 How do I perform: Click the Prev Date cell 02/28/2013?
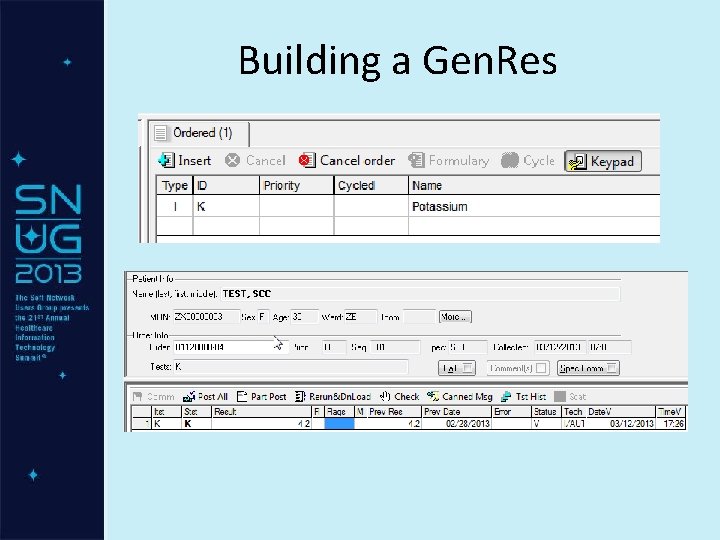coord(456,423)
